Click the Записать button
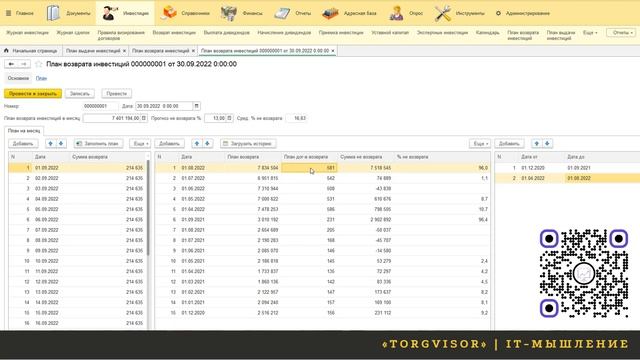This screenshot has width=640, height=360. 80,93
